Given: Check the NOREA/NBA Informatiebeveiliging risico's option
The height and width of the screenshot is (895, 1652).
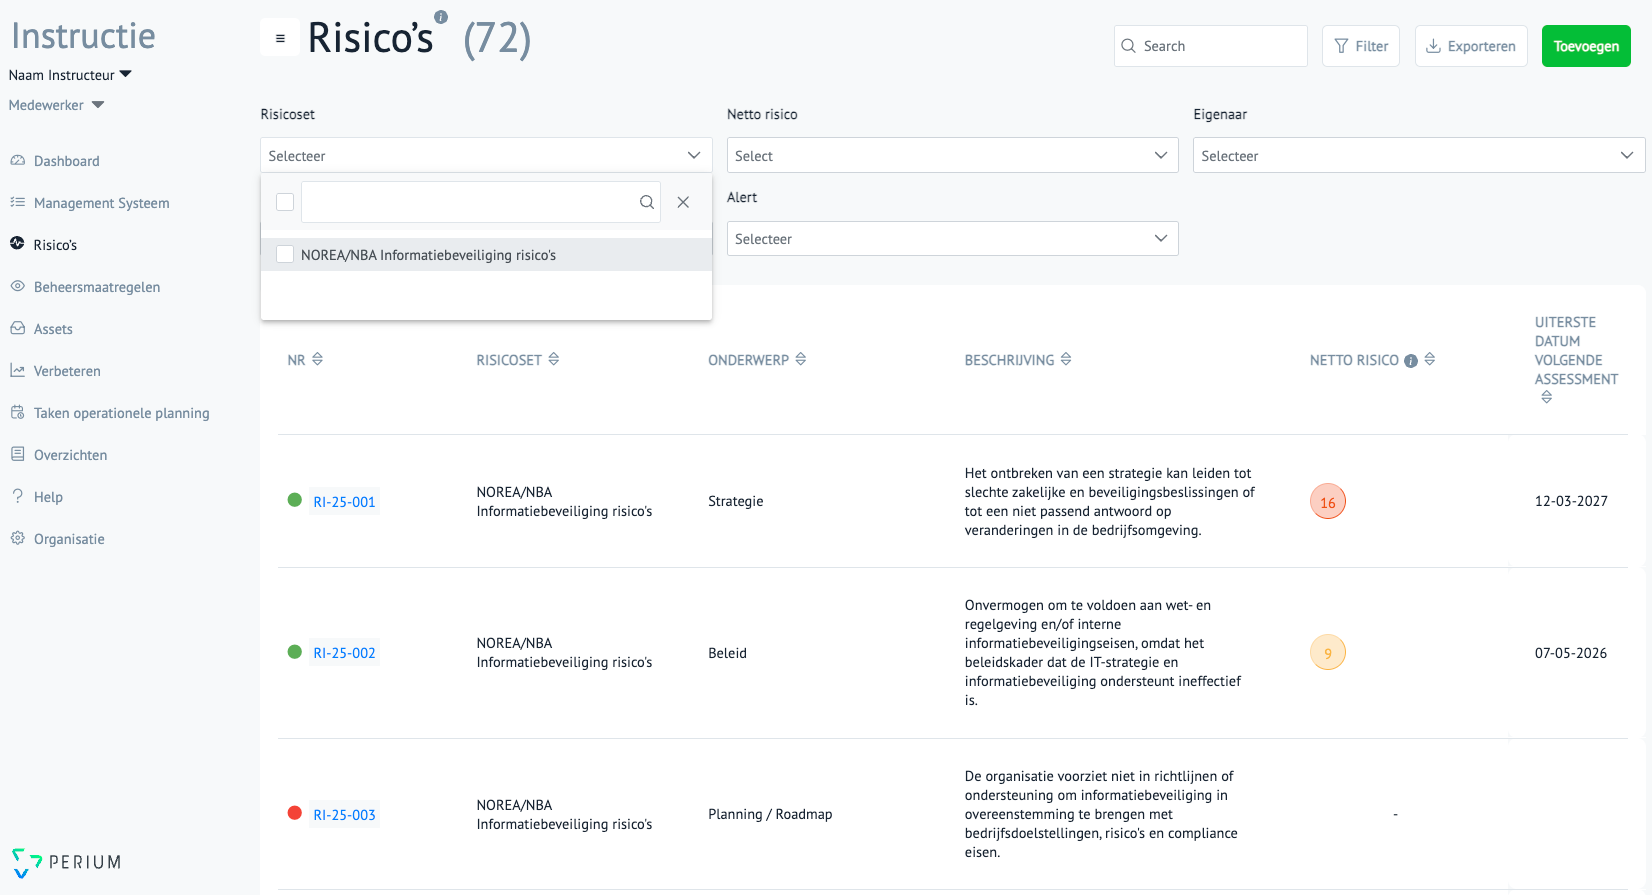Looking at the screenshot, I should [x=286, y=255].
